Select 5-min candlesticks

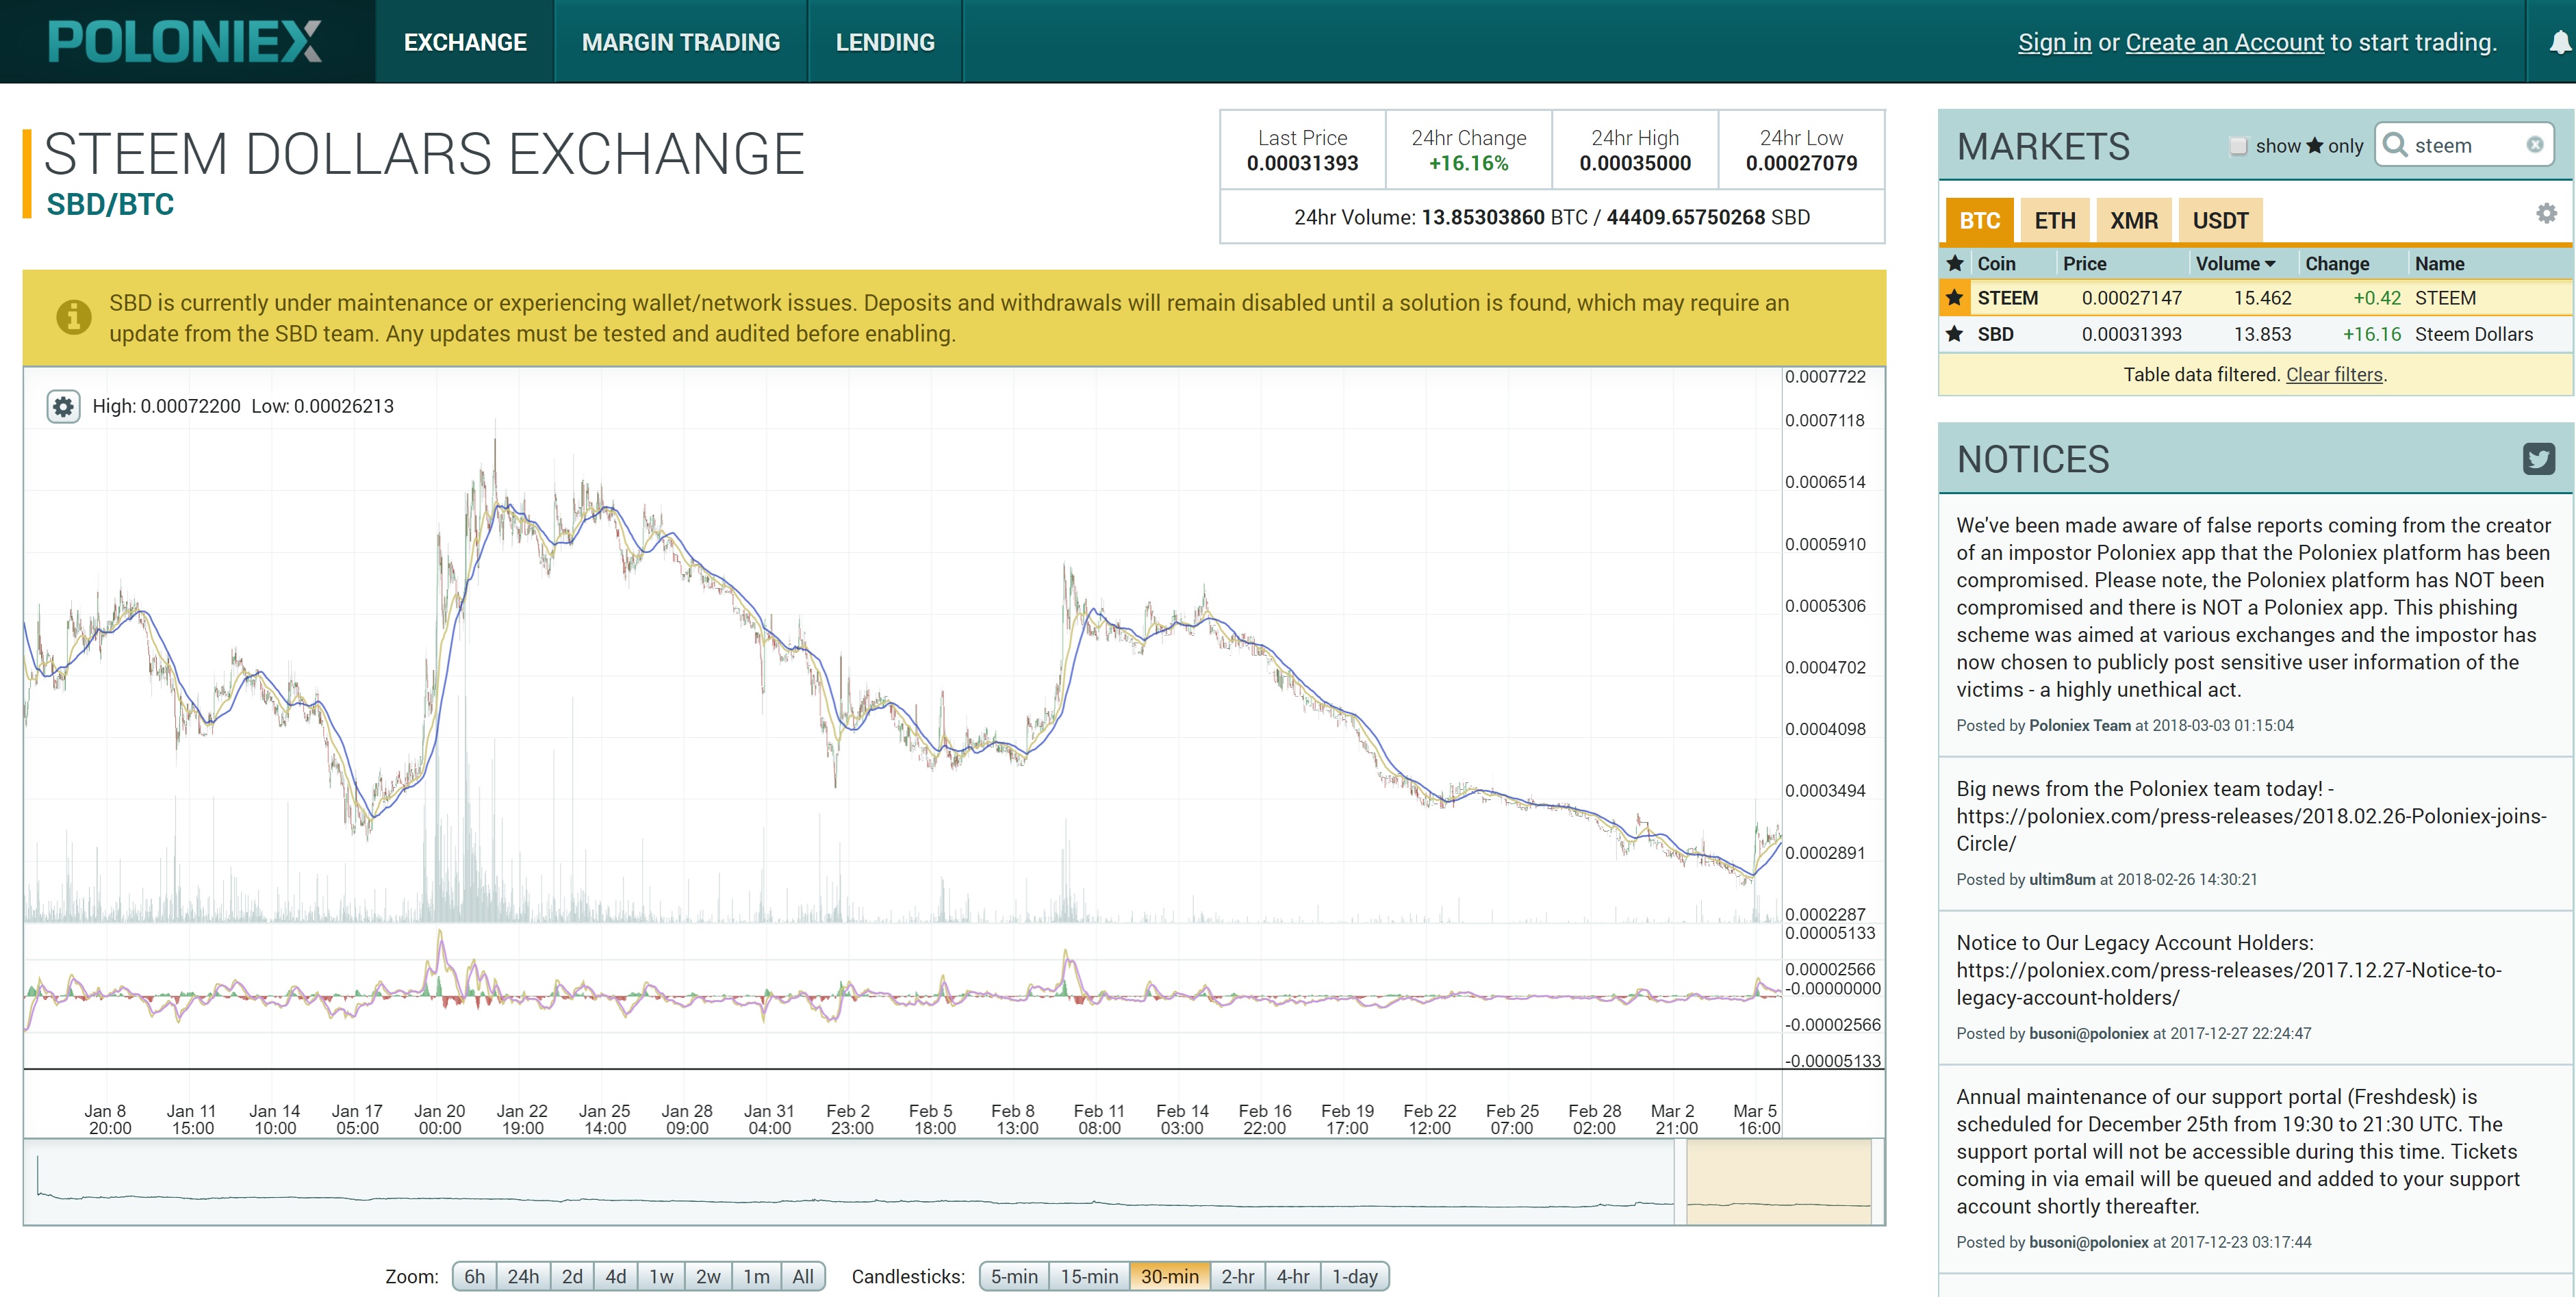1014,1276
